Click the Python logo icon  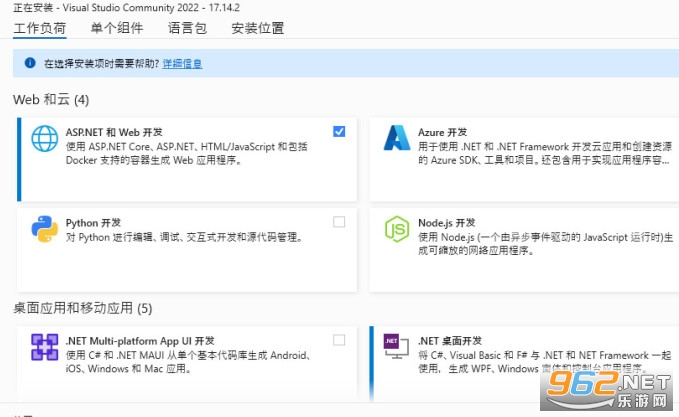[x=45, y=229]
